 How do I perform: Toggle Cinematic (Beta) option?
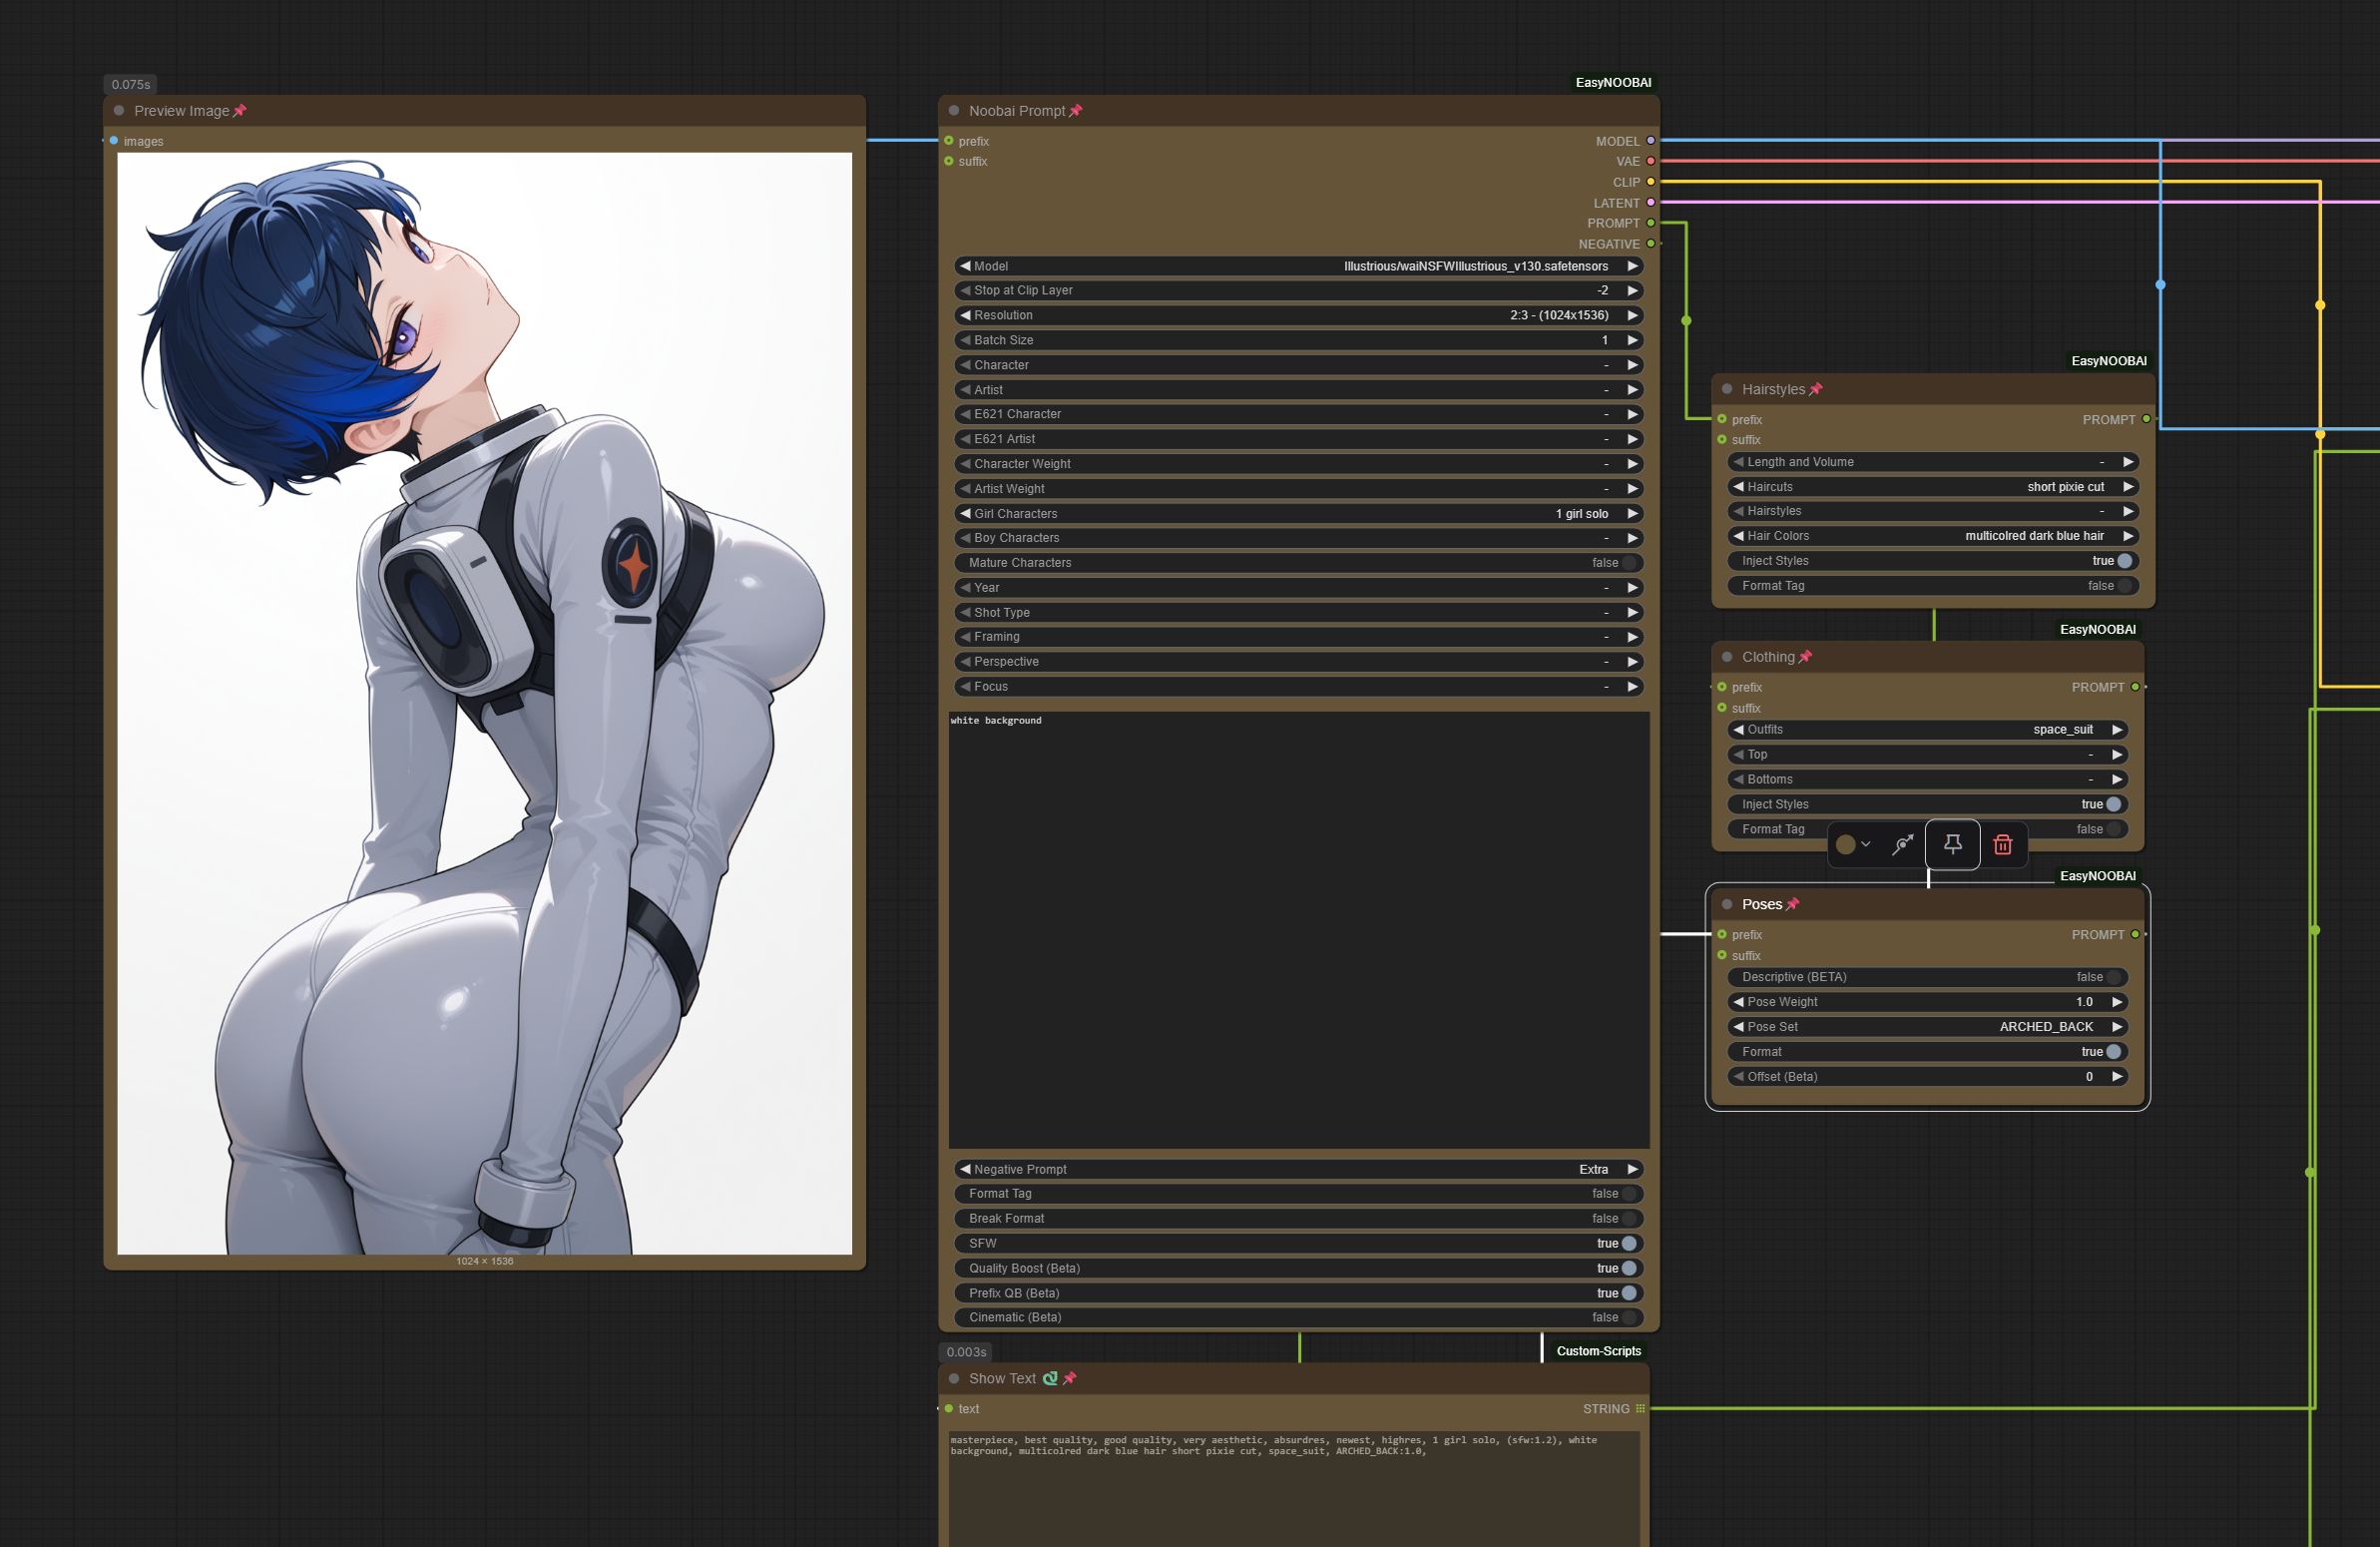click(1628, 1317)
